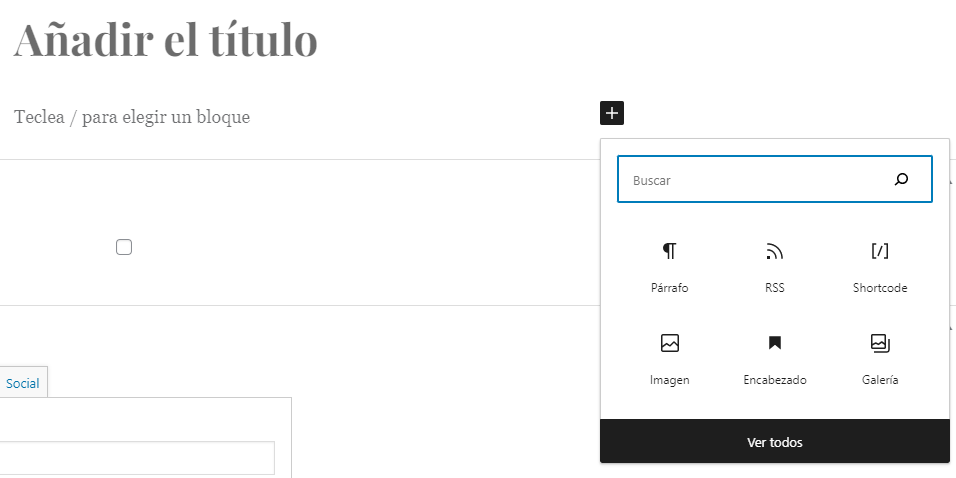Click the 'Párrafo' text label

pyautogui.click(x=669, y=288)
